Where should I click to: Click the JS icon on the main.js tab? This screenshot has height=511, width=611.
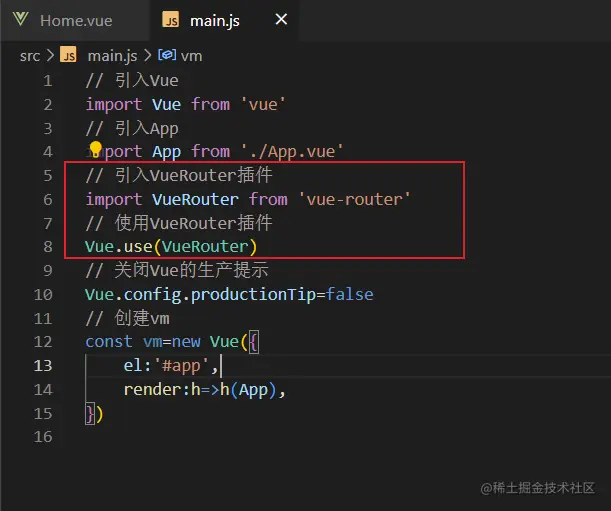(x=171, y=20)
